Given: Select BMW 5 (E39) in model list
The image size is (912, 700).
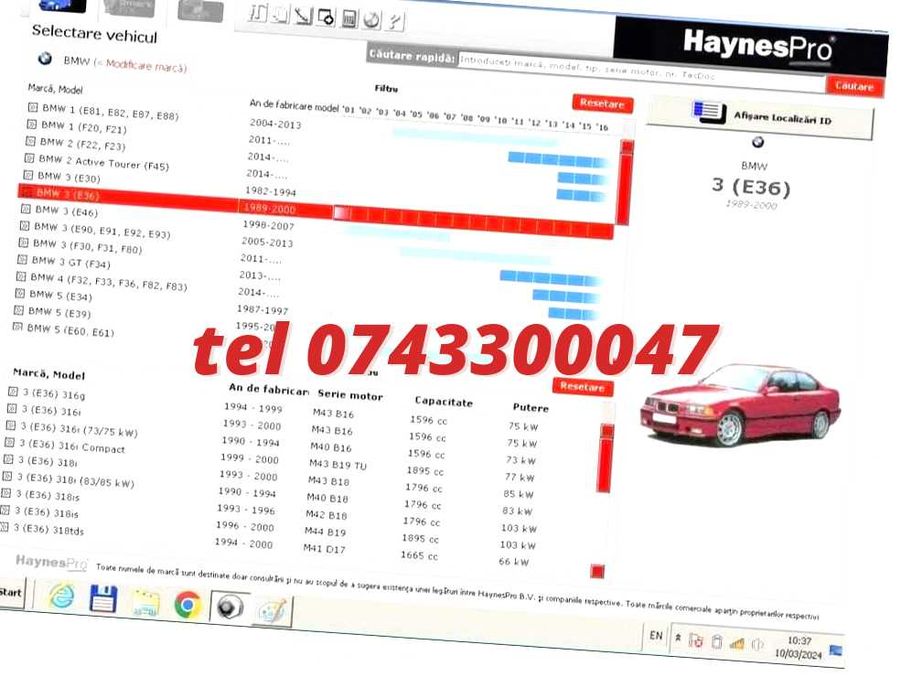Looking at the screenshot, I should pos(59,312).
